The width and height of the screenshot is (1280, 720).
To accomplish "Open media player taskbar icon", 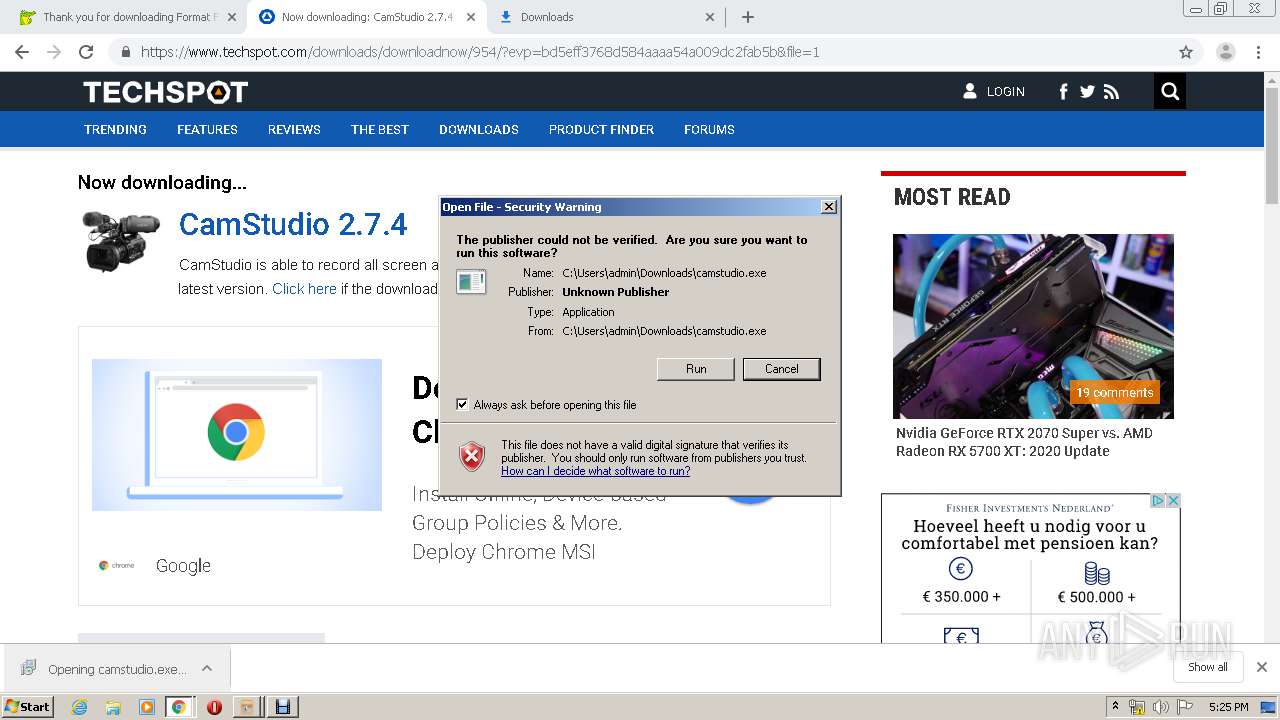I will coord(147,707).
